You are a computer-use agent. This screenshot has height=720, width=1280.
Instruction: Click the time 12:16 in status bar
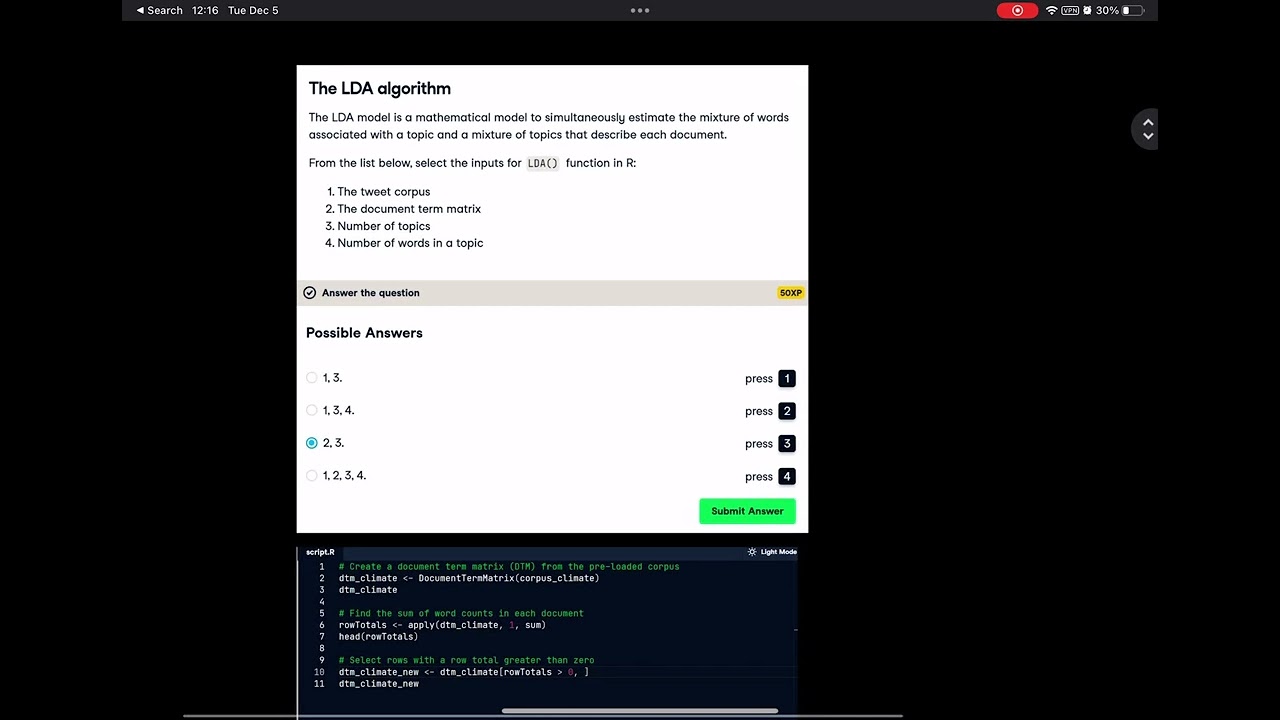(205, 10)
